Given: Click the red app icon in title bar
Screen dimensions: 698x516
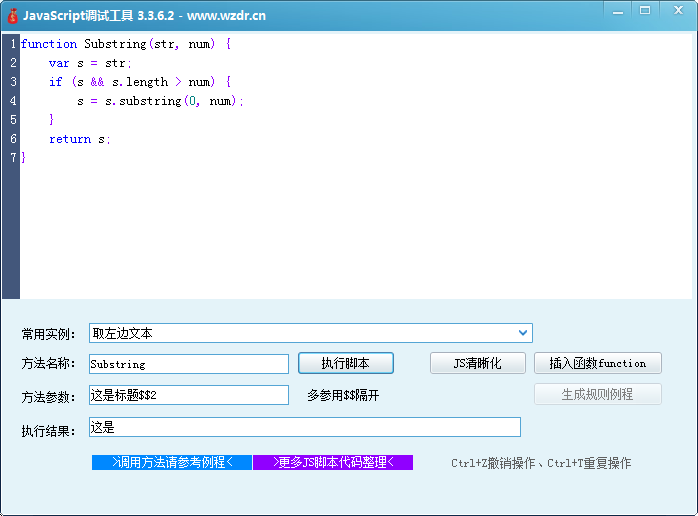Looking at the screenshot, I should [x=12, y=16].
